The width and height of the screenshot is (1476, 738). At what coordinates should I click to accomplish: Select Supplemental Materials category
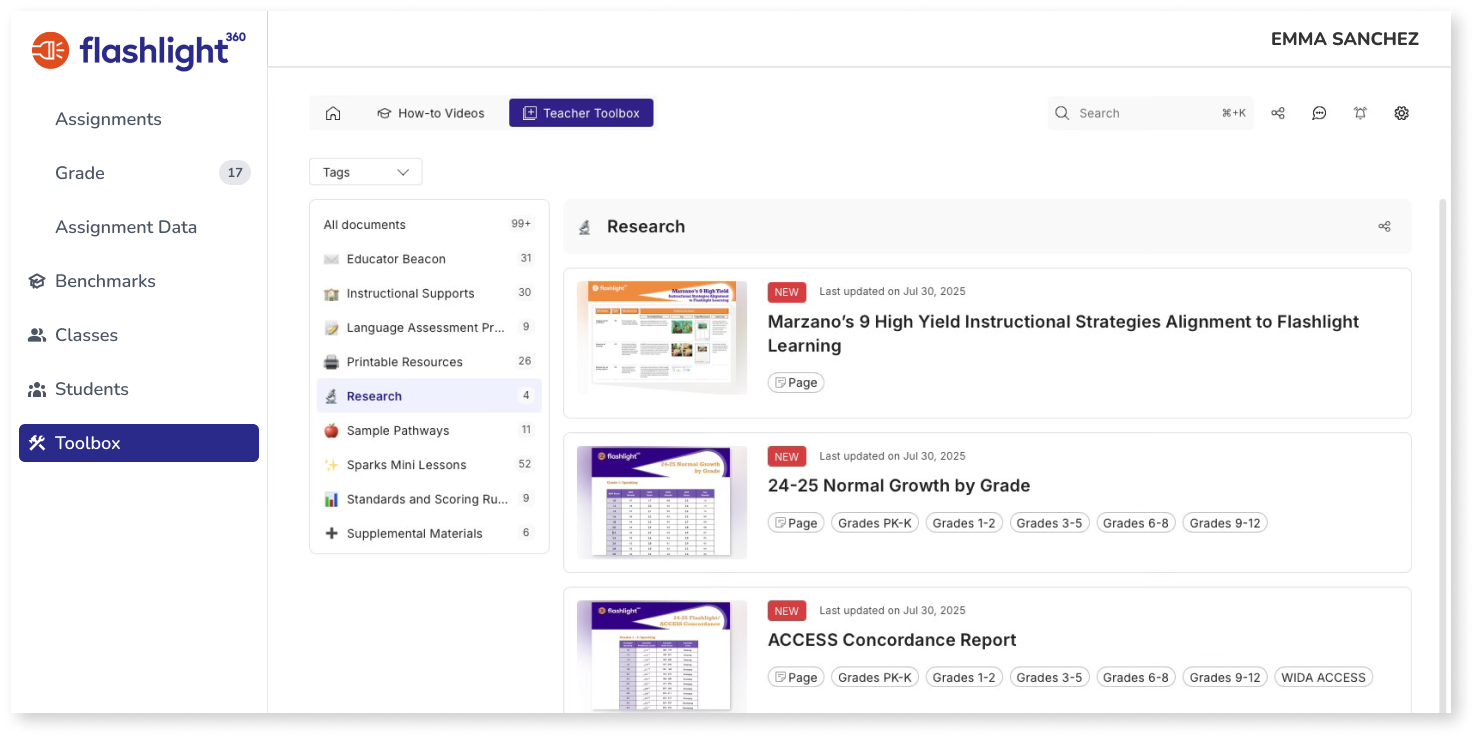click(429, 534)
